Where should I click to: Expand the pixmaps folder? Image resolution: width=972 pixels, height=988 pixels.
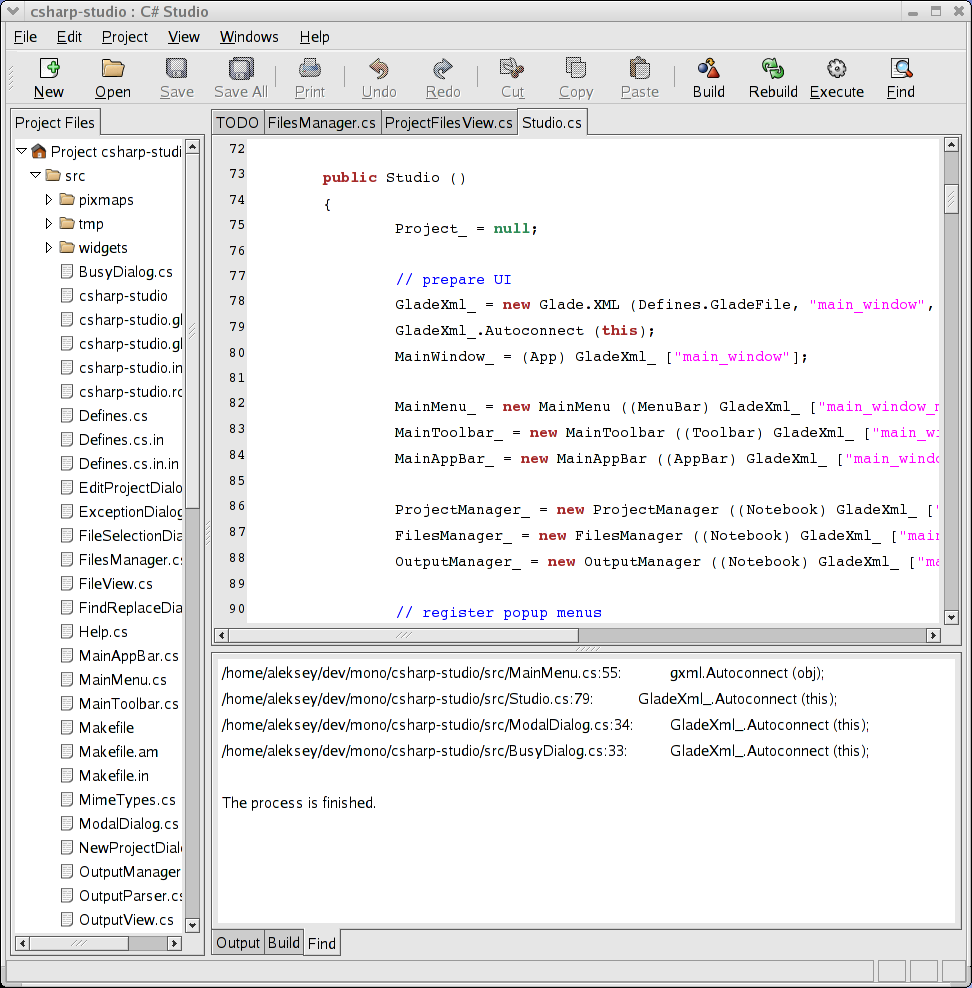tap(48, 200)
